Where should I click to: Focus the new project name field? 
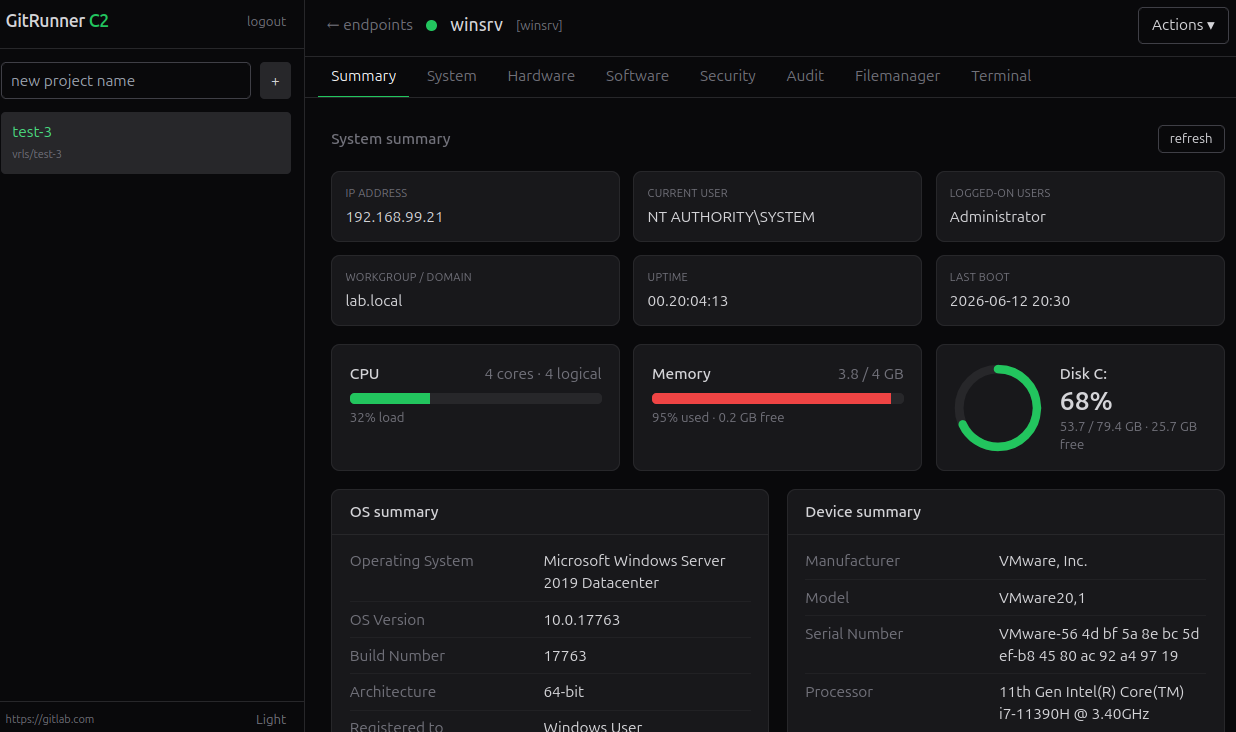(x=126, y=81)
